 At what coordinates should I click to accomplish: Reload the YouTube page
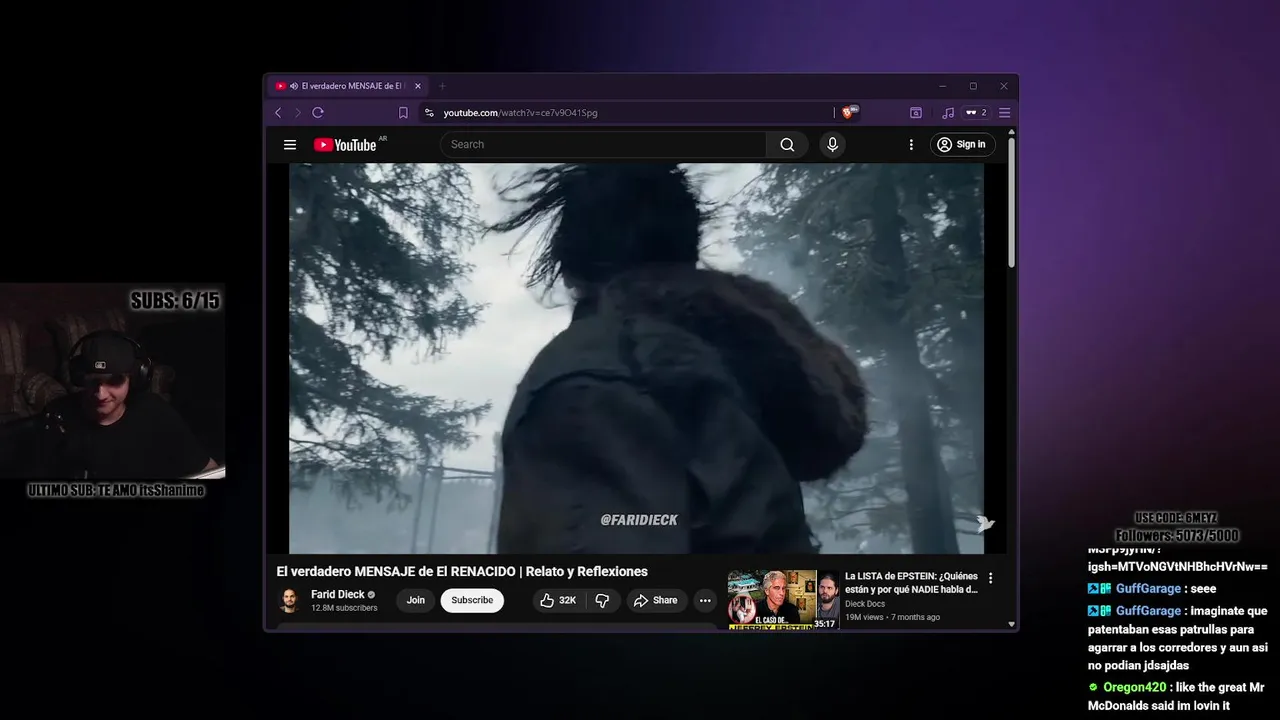pos(318,113)
